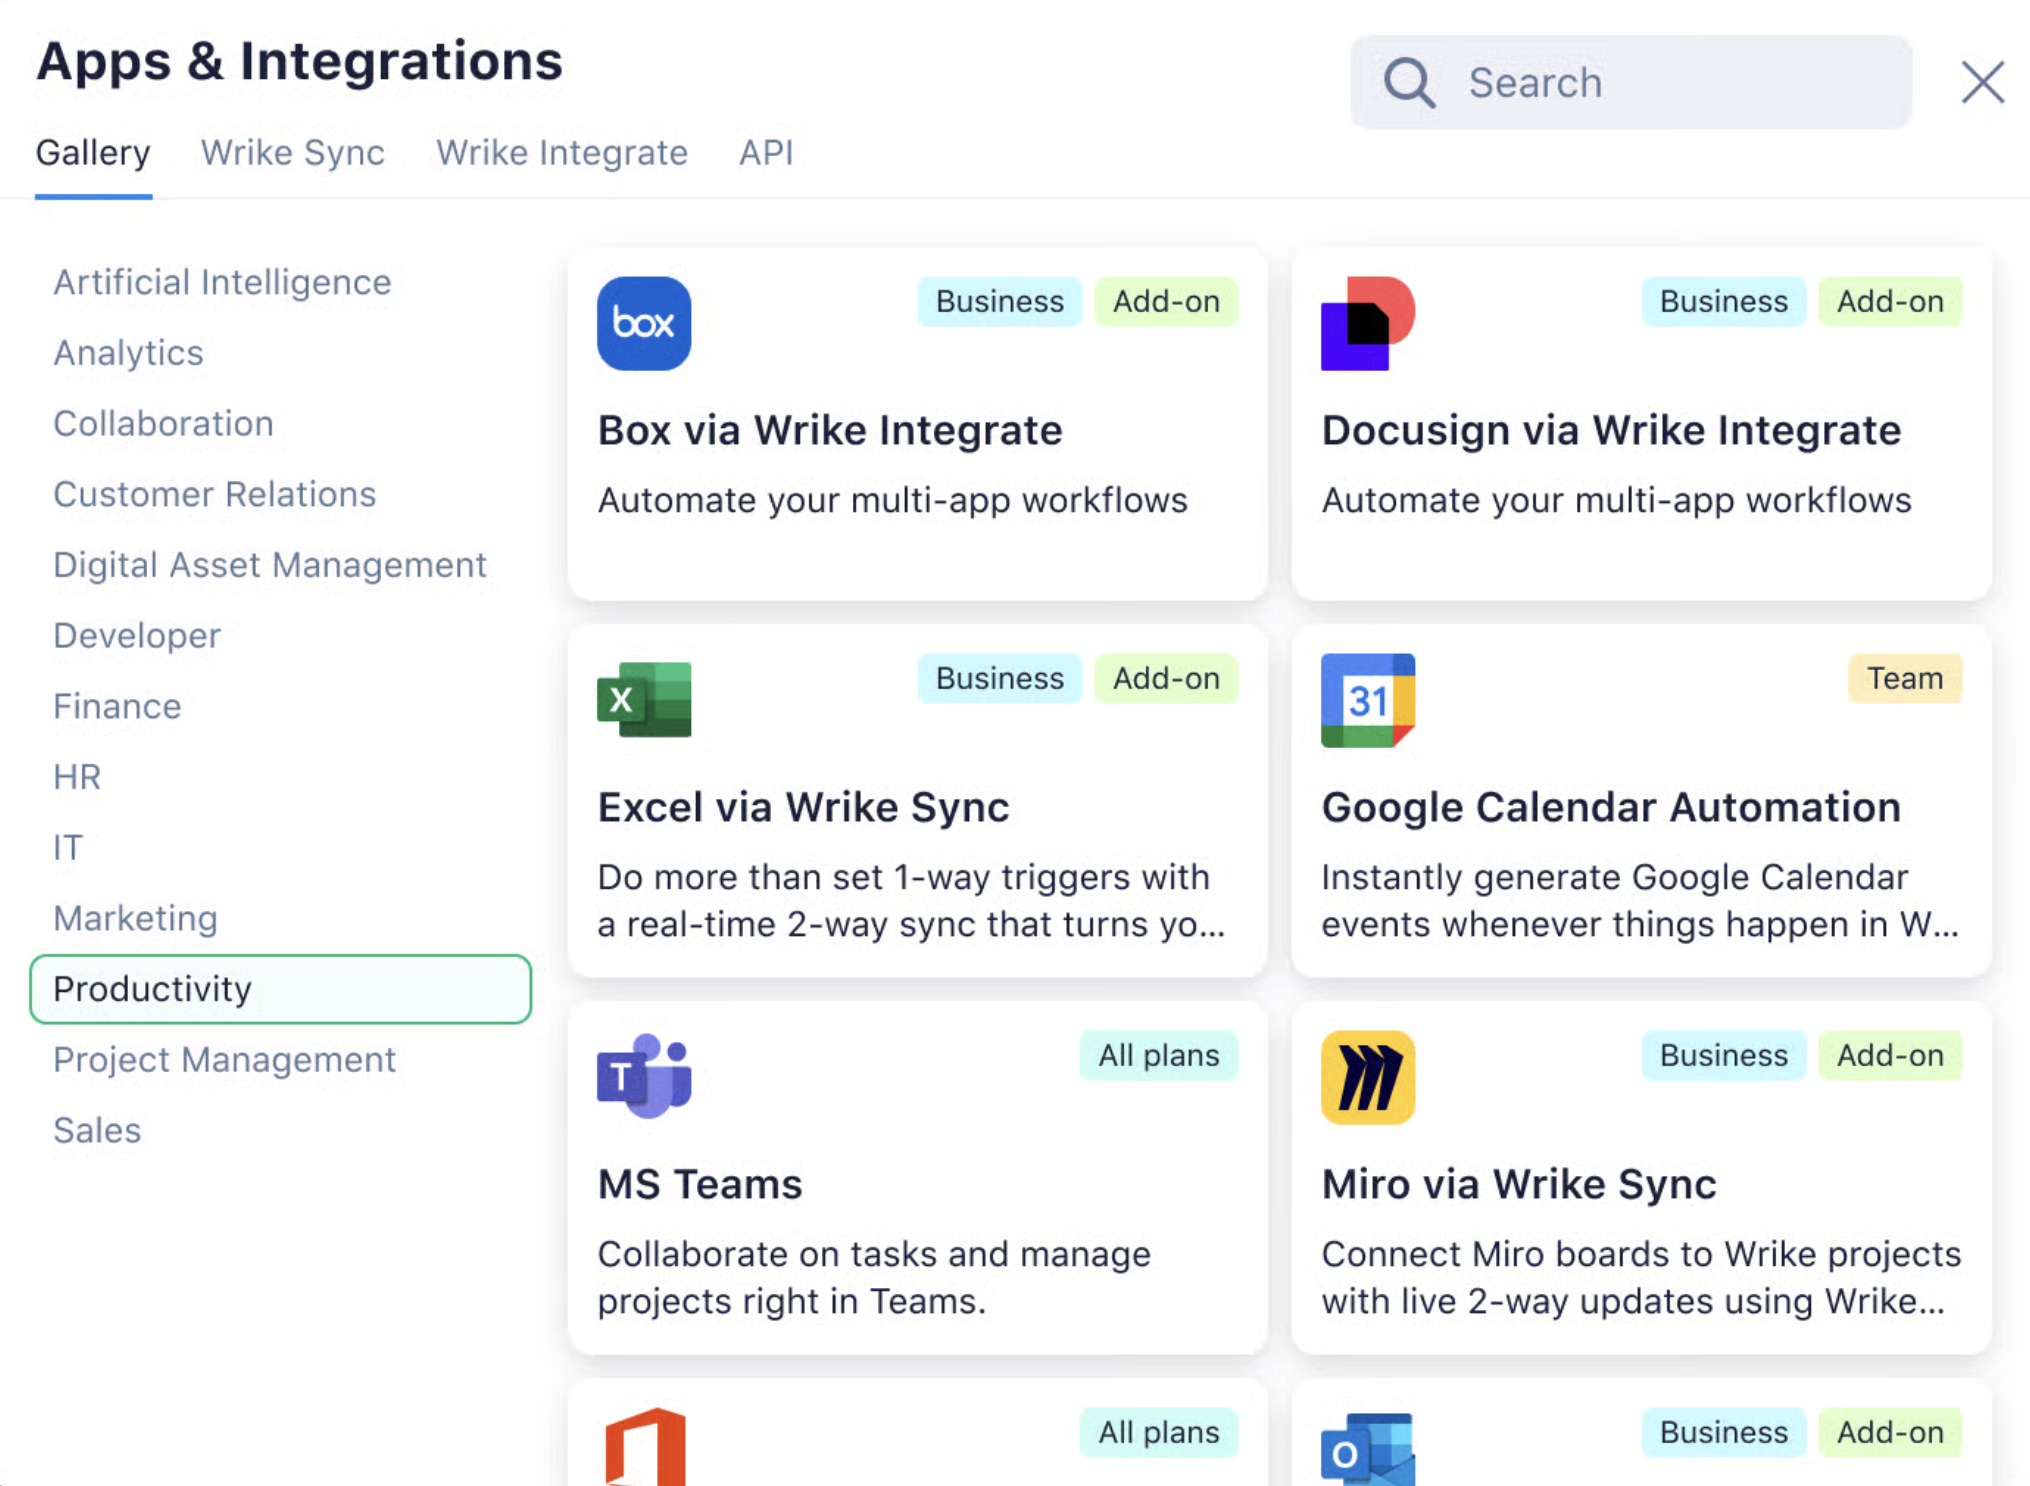Select the HR category

coord(77,777)
